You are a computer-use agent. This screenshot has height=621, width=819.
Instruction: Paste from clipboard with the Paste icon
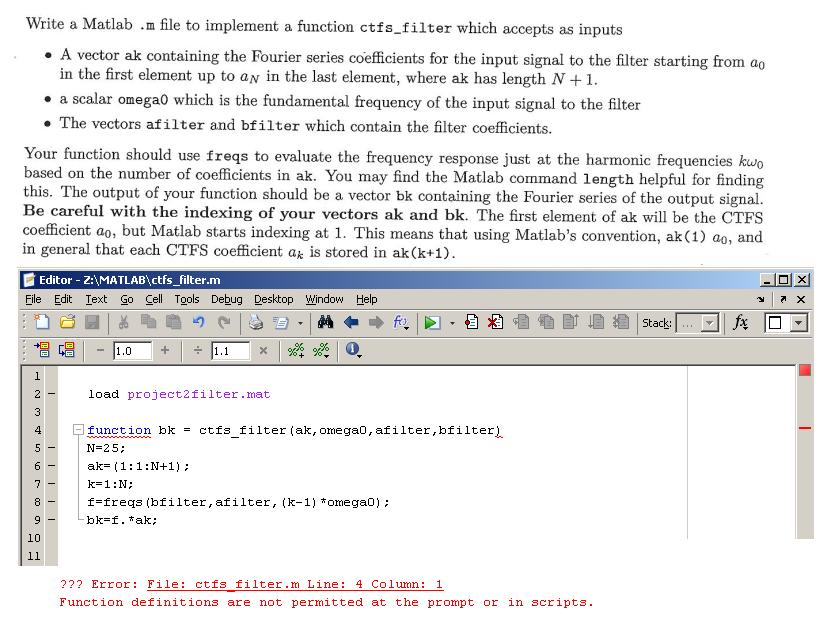click(173, 322)
